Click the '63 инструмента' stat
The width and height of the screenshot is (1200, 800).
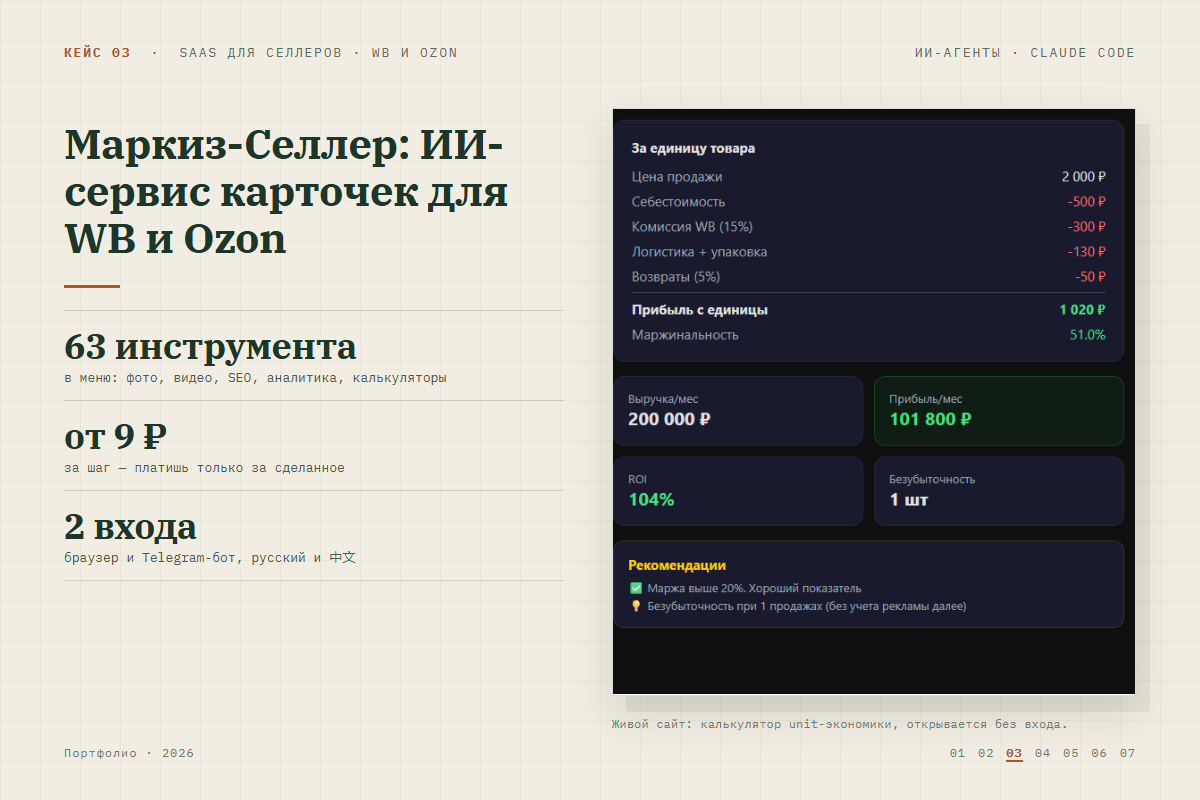coord(210,347)
